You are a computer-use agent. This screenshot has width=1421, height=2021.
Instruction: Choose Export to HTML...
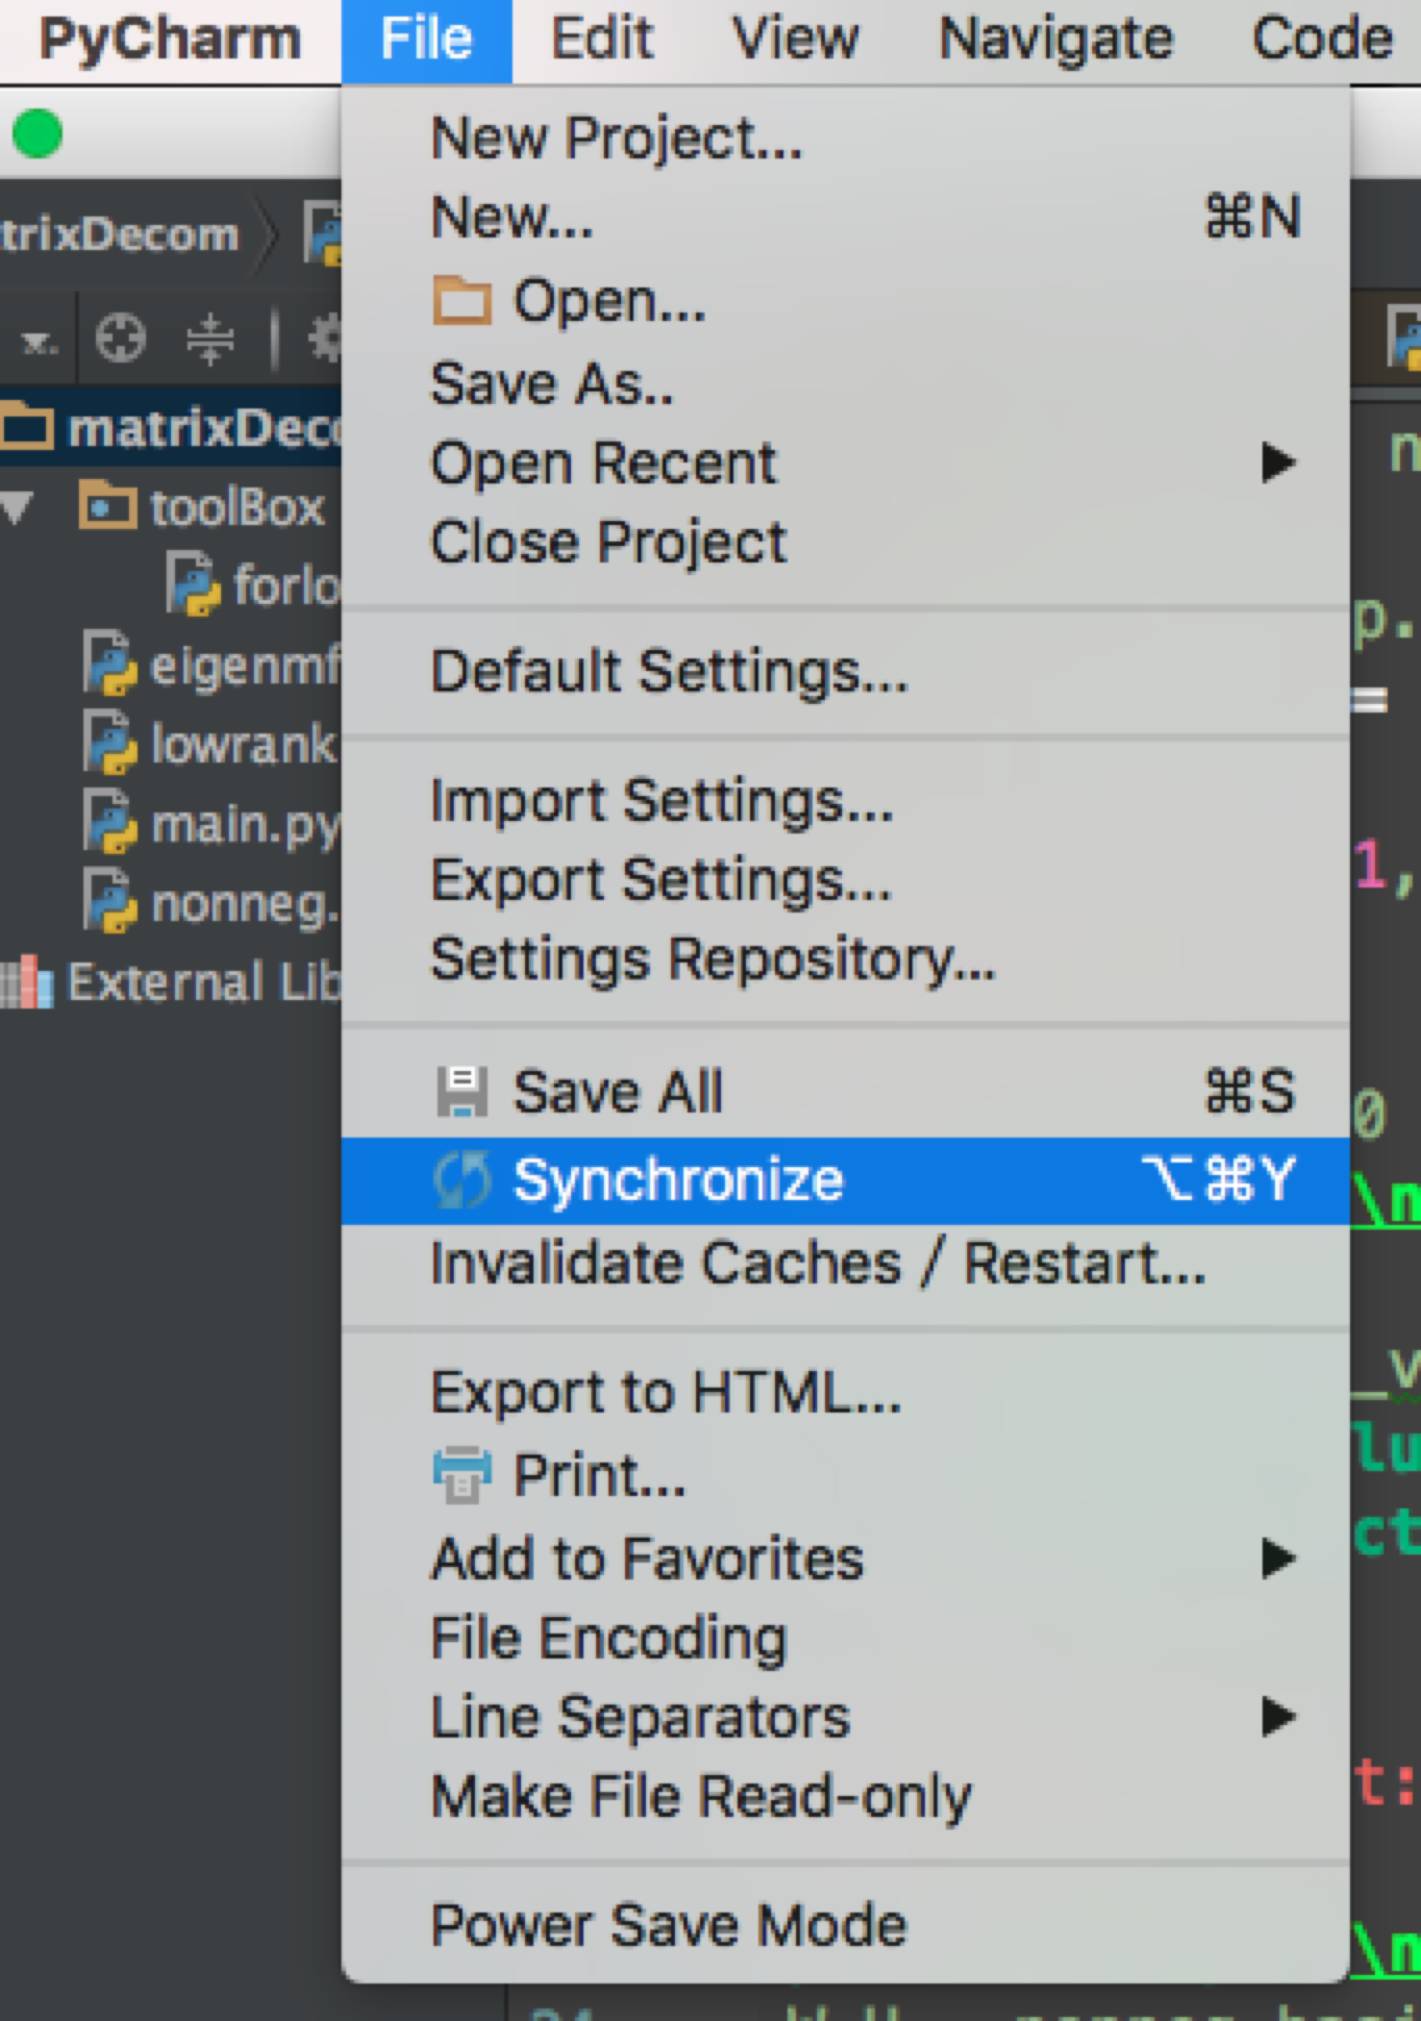[x=846, y=1392]
